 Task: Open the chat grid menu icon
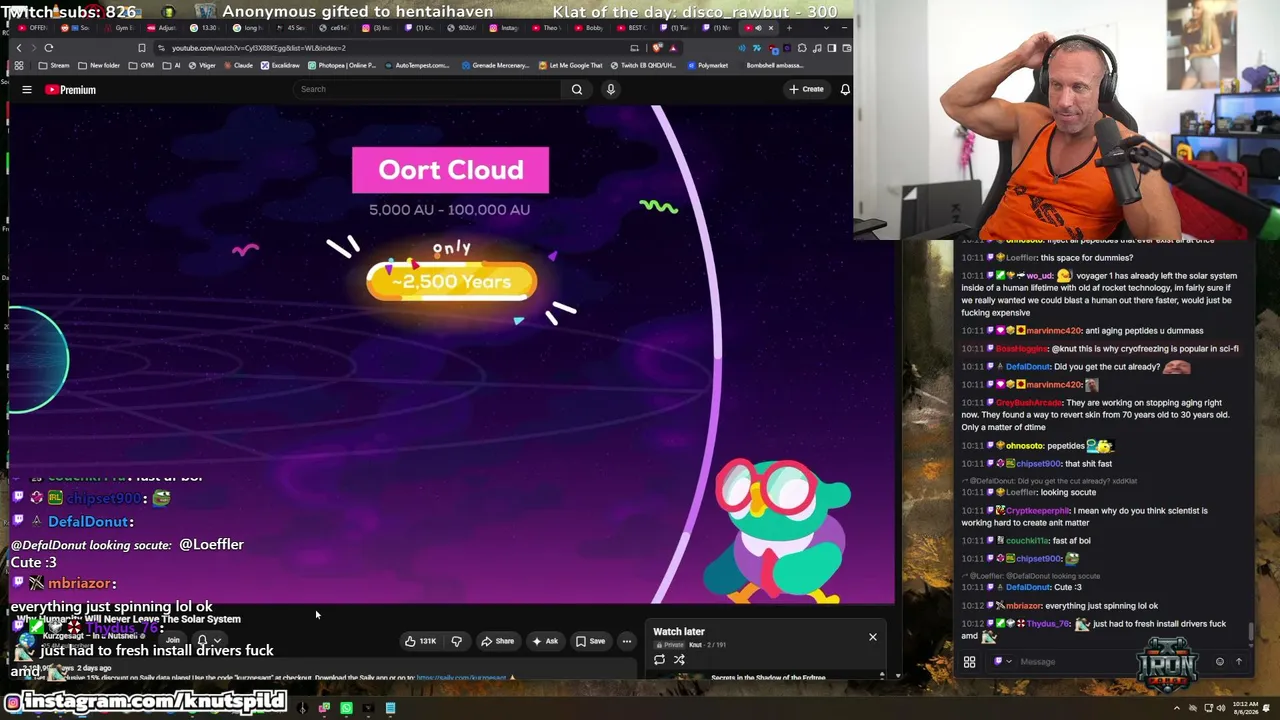click(969, 662)
